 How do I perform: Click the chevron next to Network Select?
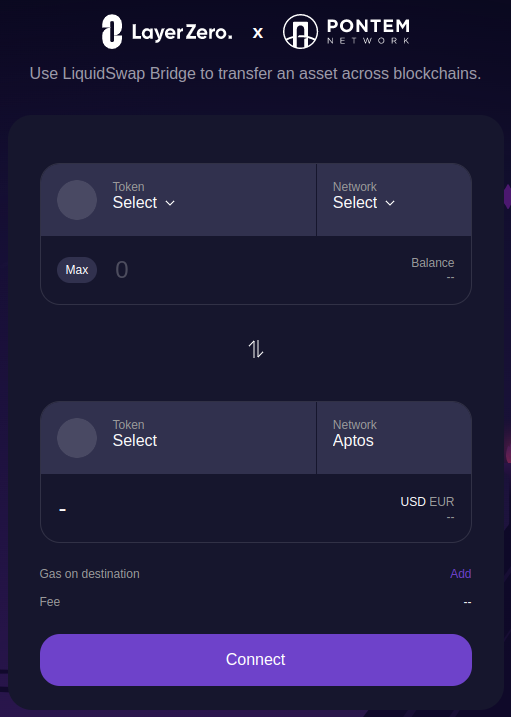pyautogui.click(x=390, y=203)
